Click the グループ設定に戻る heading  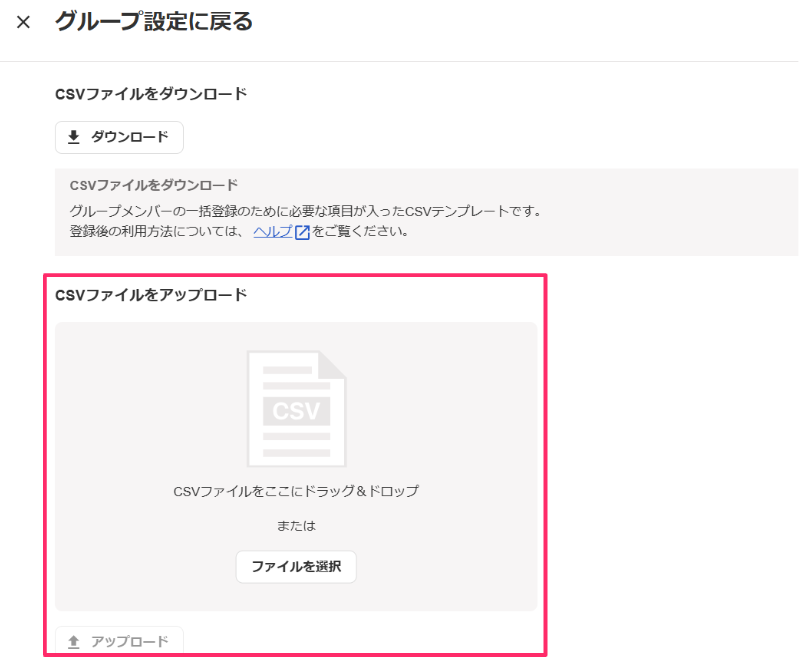[x=154, y=22]
